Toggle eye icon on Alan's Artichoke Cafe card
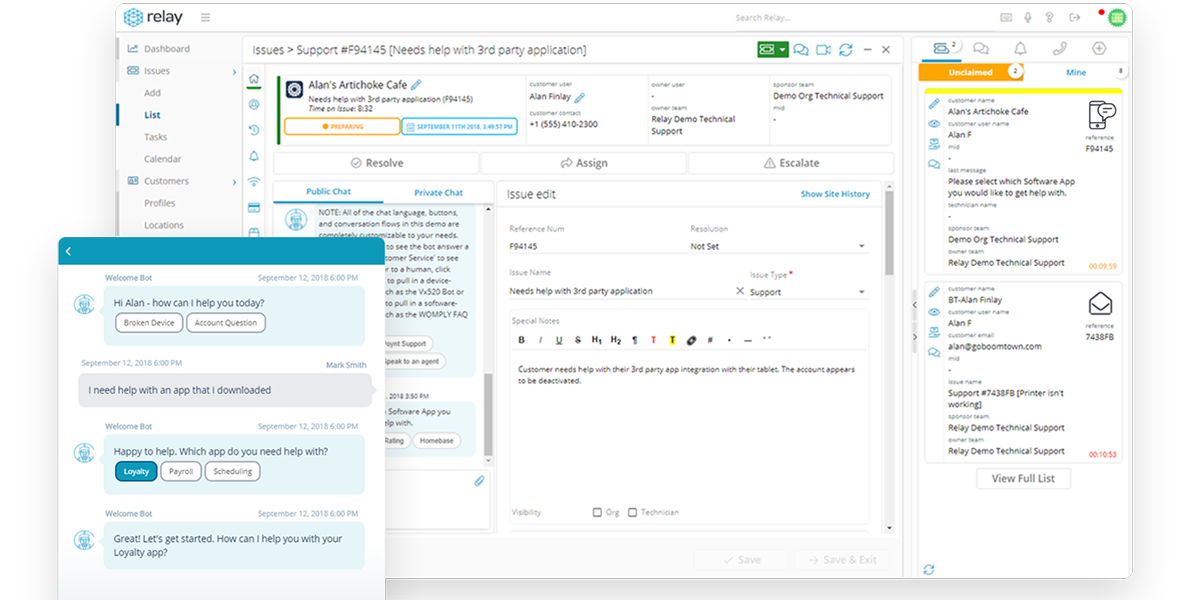The width and height of the screenshot is (1200, 600). (933, 124)
